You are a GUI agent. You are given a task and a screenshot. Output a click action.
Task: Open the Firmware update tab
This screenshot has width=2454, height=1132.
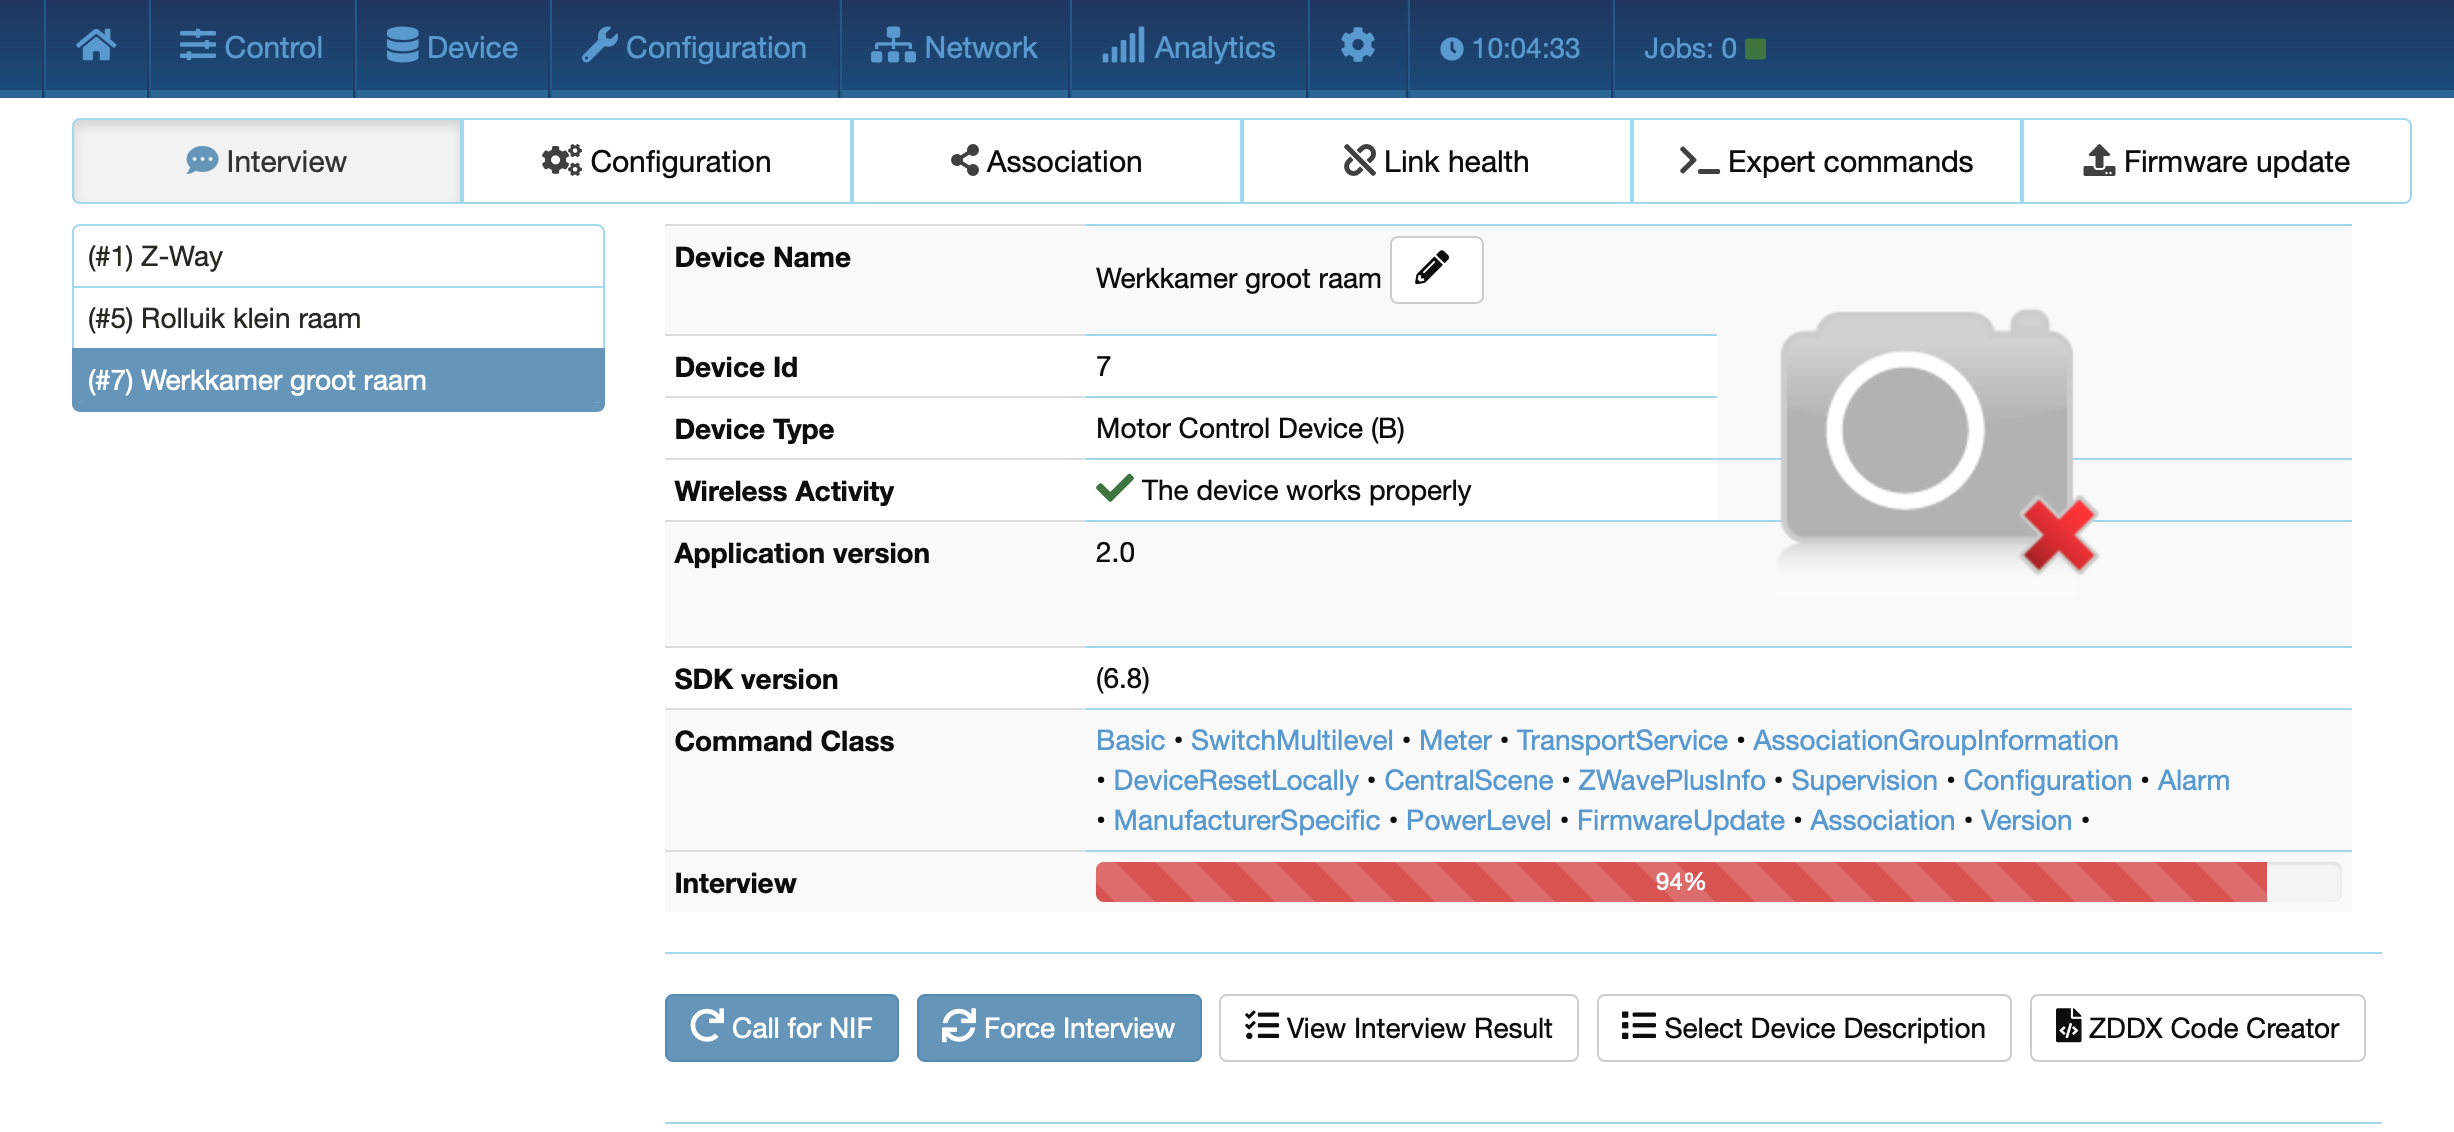2216,161
